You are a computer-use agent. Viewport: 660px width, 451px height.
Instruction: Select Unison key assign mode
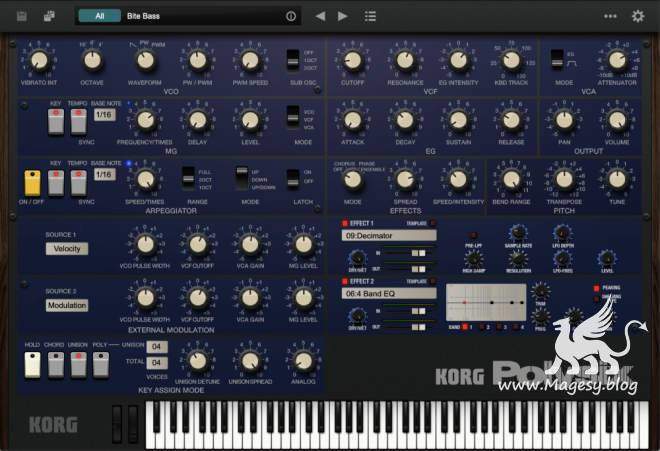tap(78, 365)
